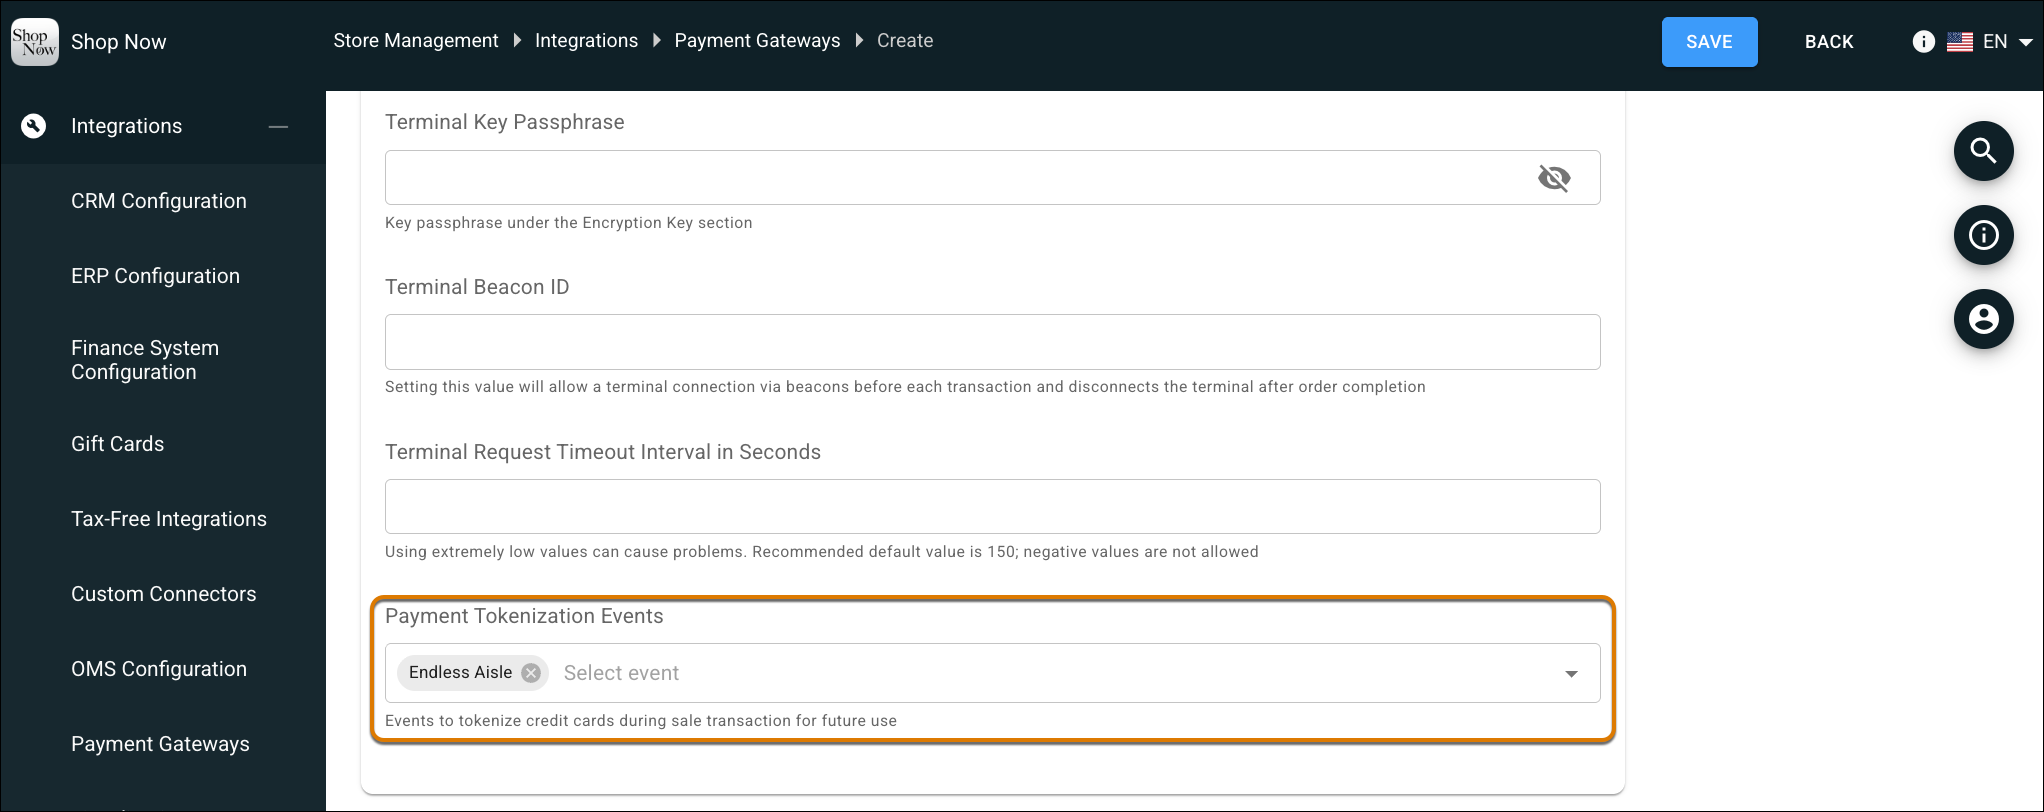The image size is (2044, 812).
Task: Open the floating search button
Action: click(1983, 151)
